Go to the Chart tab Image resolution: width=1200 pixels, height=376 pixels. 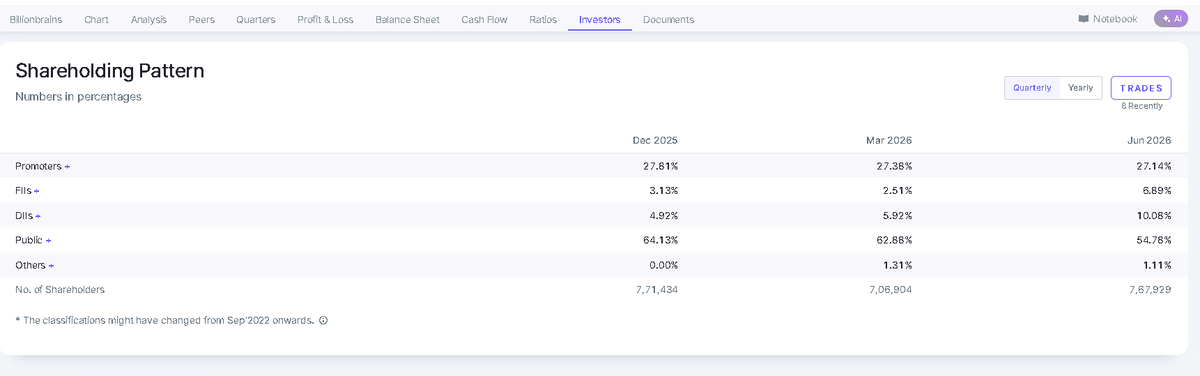tap(97, 19)
